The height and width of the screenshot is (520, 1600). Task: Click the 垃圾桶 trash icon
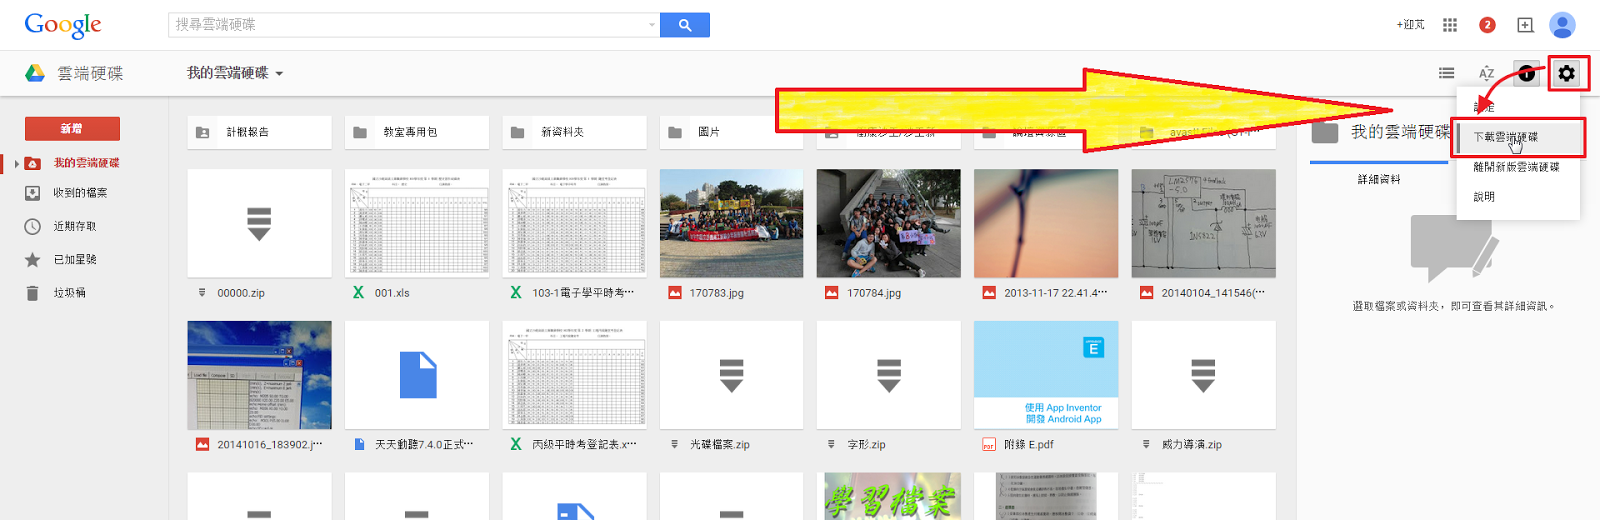32,293
